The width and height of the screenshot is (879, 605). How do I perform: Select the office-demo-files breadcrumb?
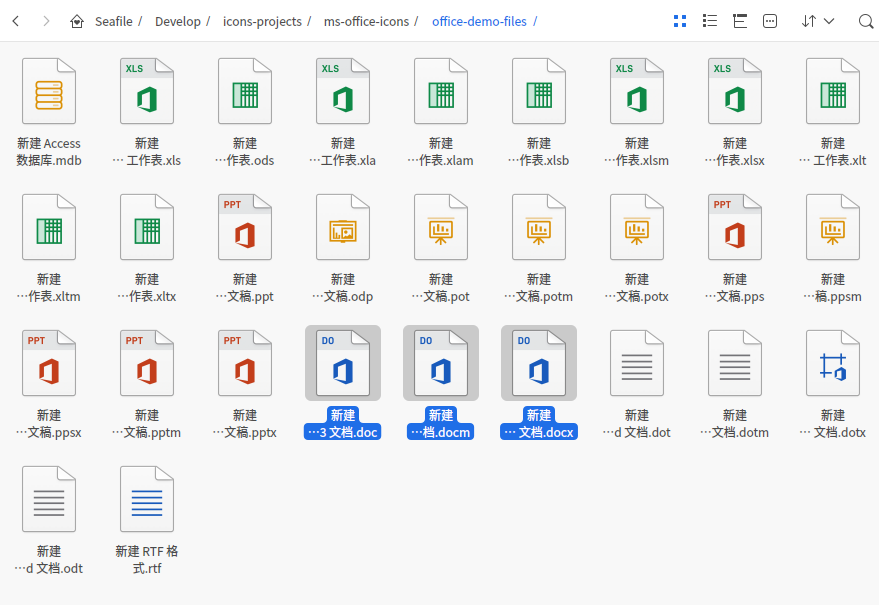(x=479, y=21)
